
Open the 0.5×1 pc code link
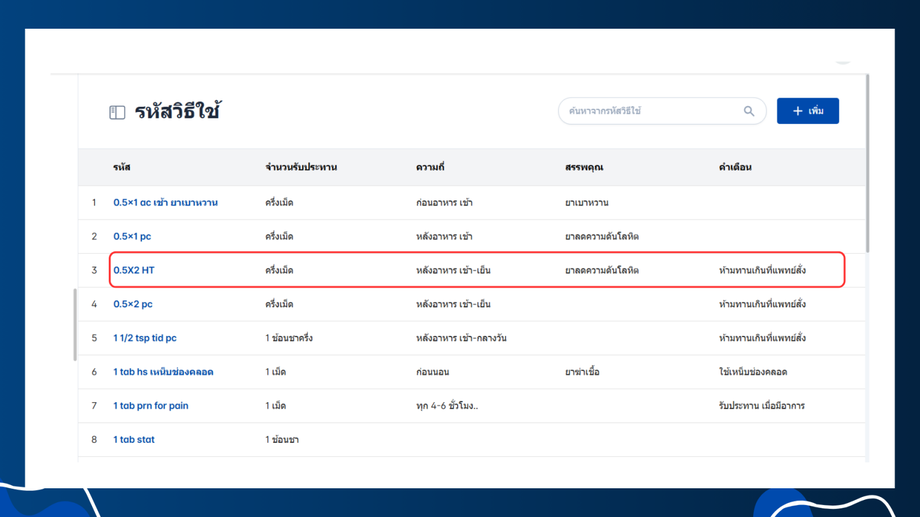tap(132, 236)
